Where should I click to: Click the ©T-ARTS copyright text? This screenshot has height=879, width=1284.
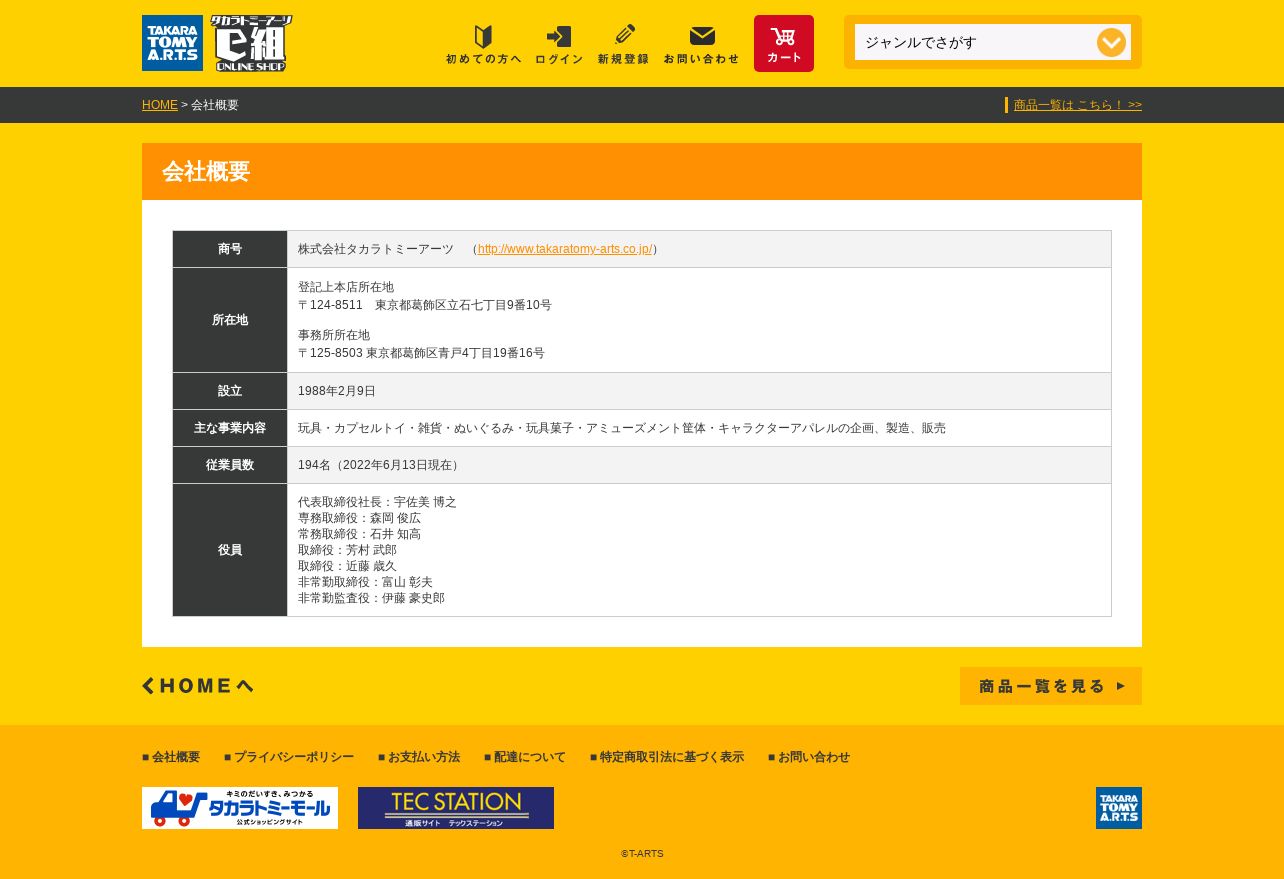pyautogui.click(x=642, y=854)
